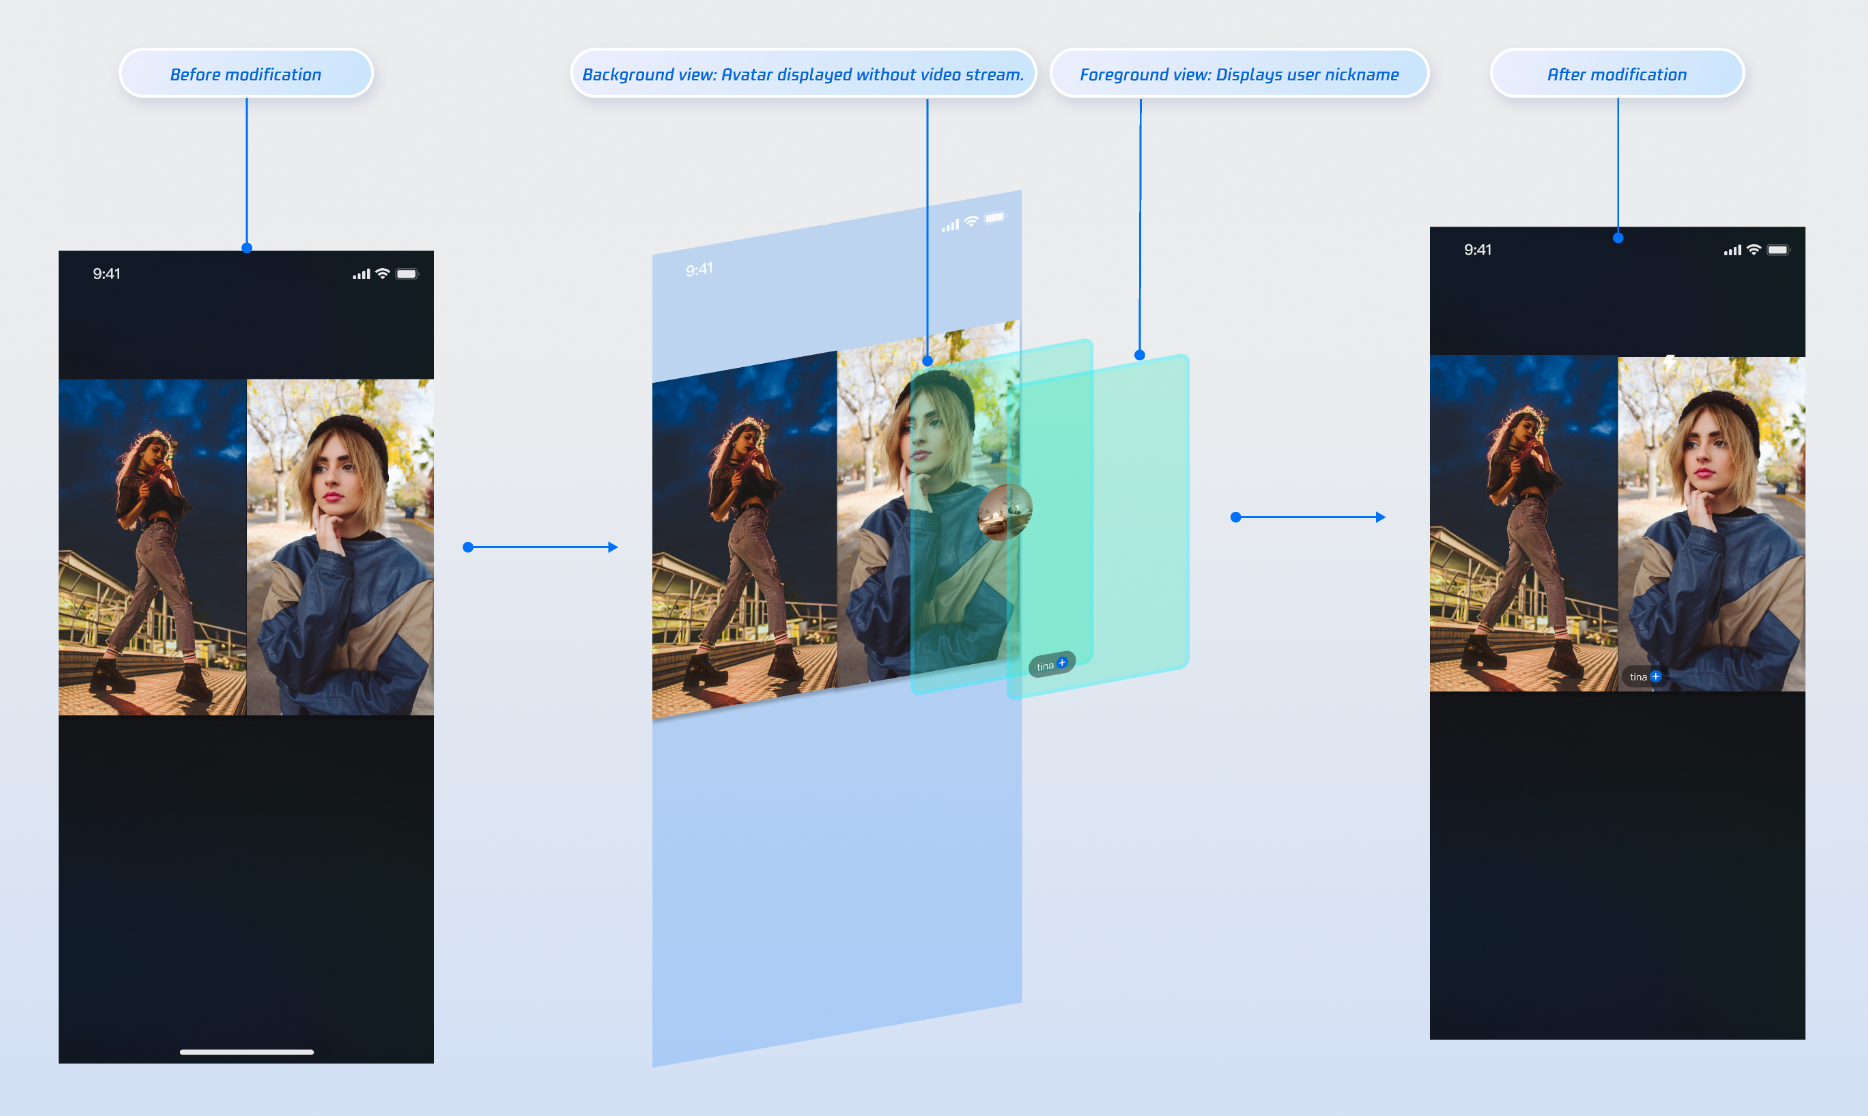
Task: Tap the standing woman photo in the left phone
Action: click(x=152, y=547)
